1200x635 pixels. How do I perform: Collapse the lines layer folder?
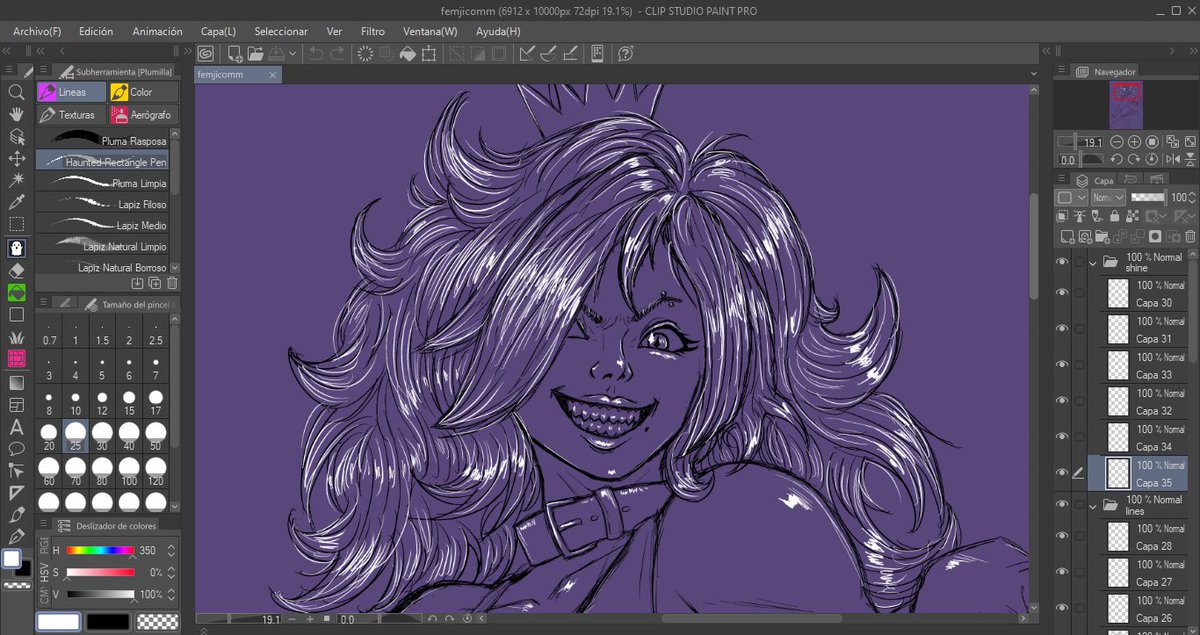(x=1093, y=506)
